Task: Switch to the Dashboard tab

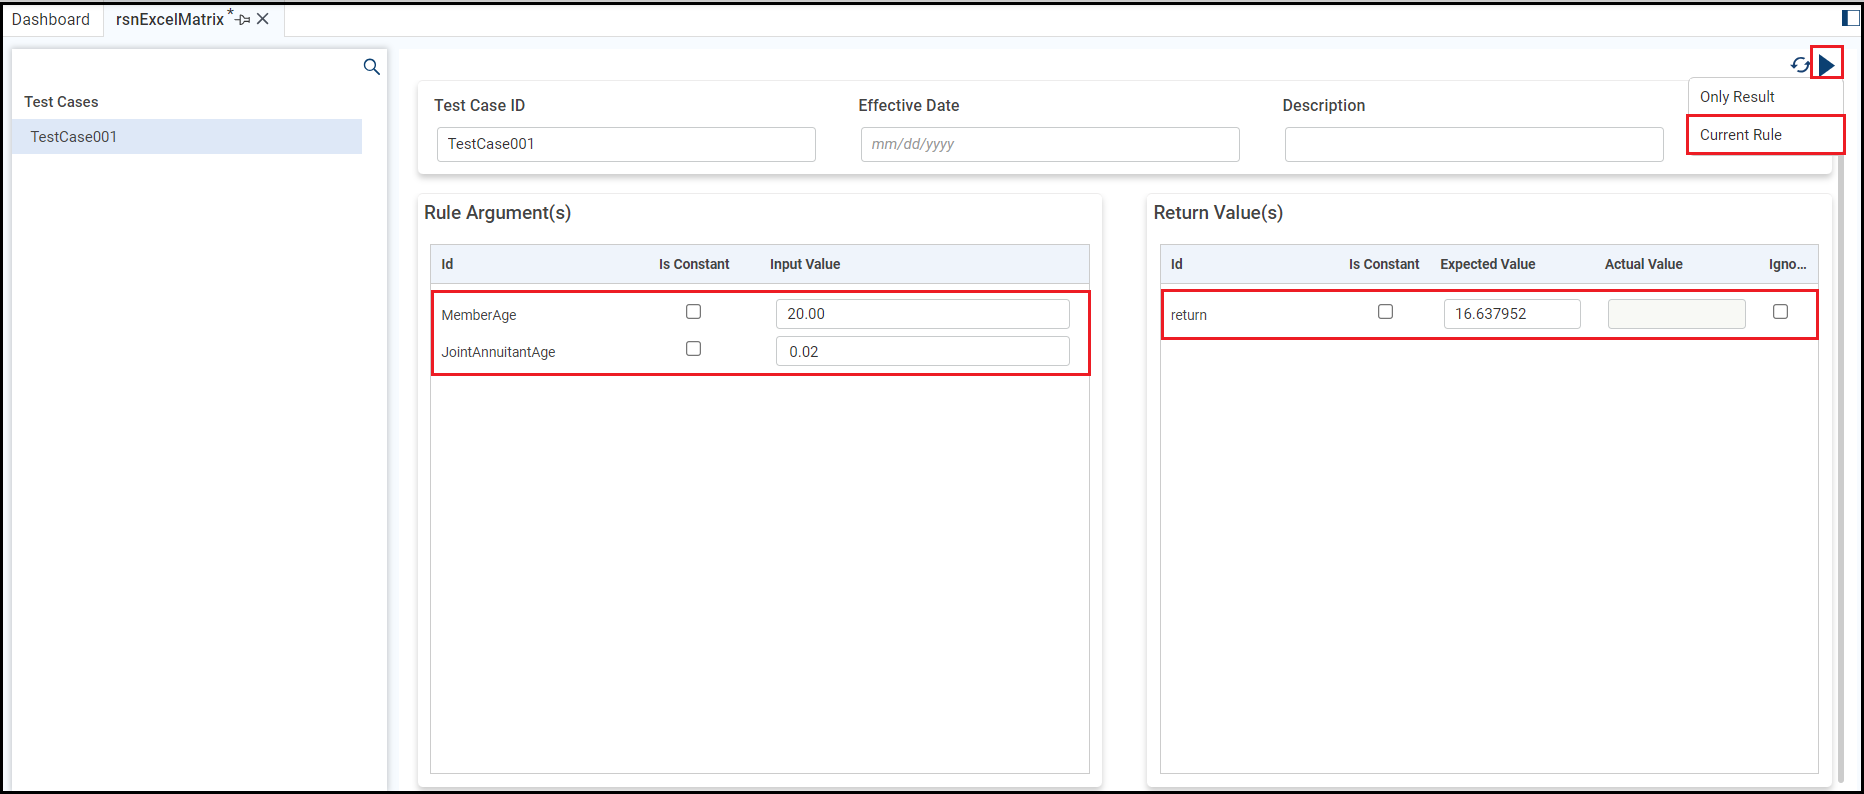Action: 51,19
